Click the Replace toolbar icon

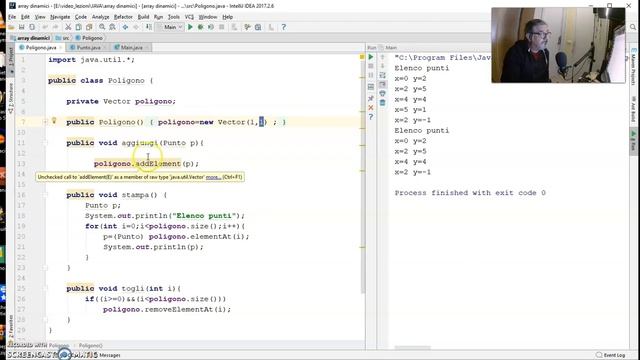[x=112, y=27]
